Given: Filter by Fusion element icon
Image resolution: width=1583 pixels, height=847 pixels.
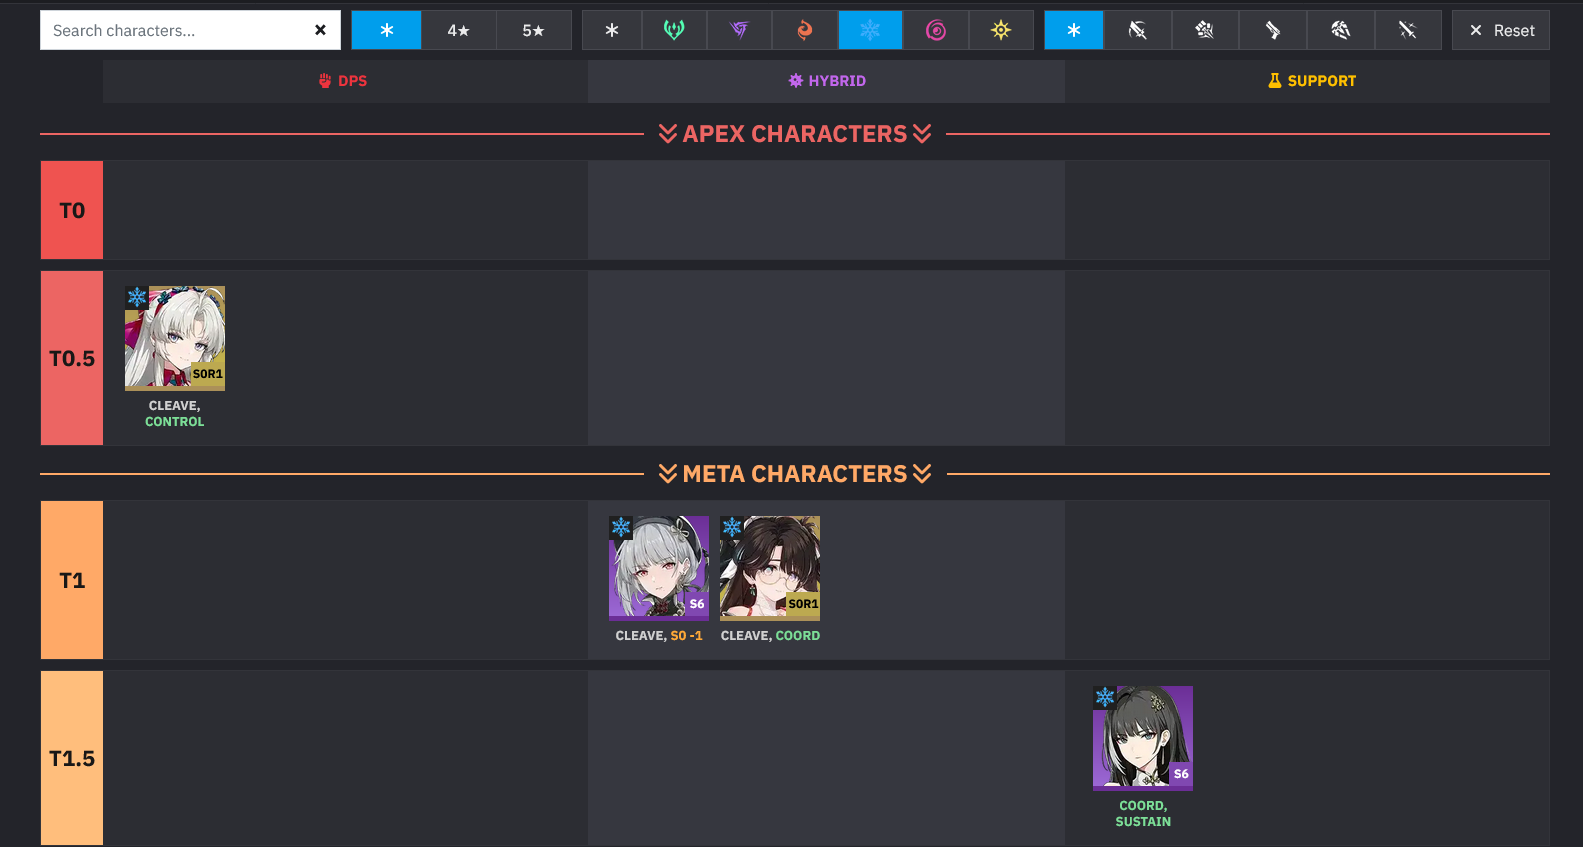Looking at the screenshot, I should 805,30.
